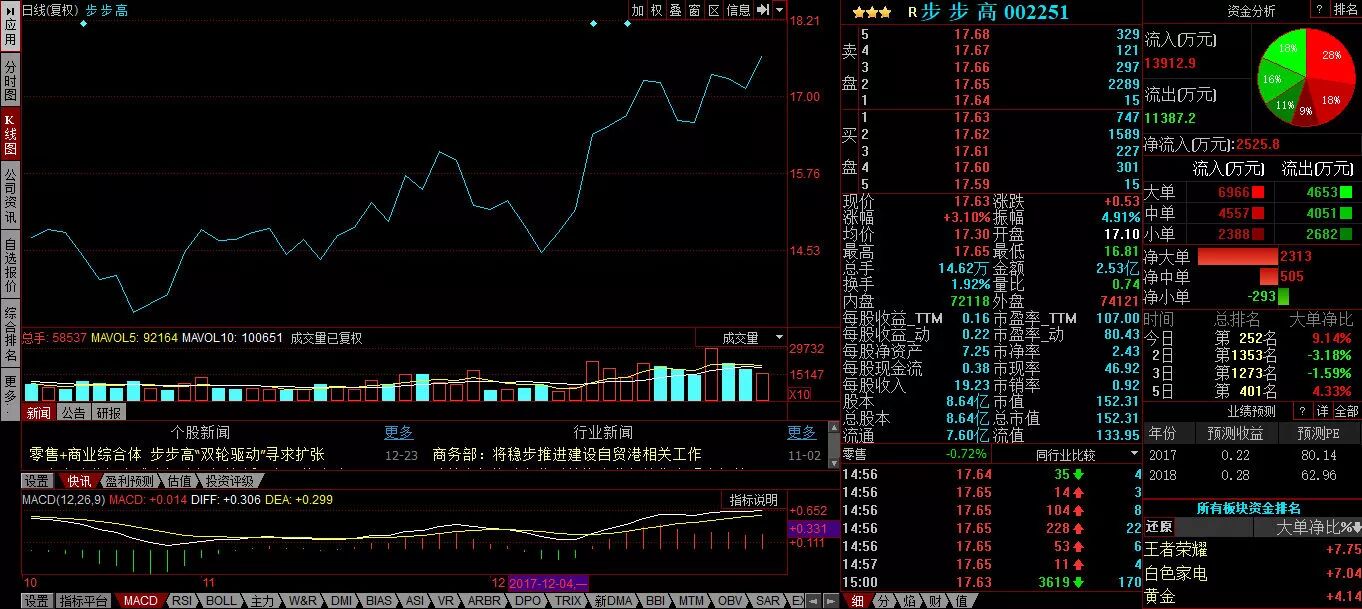Screen dimensions: 1362x609
Task: Click the 2017-12-04 date marker
Action: [548, 582]
